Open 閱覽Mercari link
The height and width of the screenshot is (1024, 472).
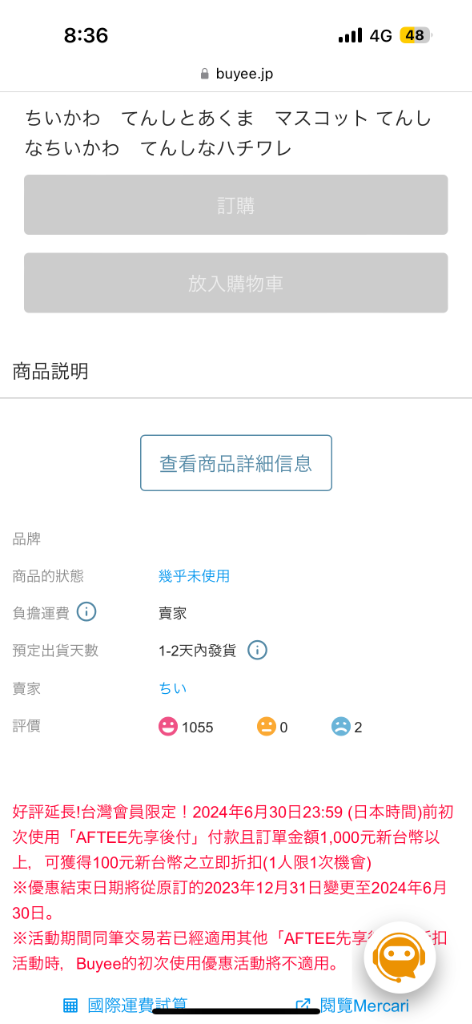click(364, 1004)
